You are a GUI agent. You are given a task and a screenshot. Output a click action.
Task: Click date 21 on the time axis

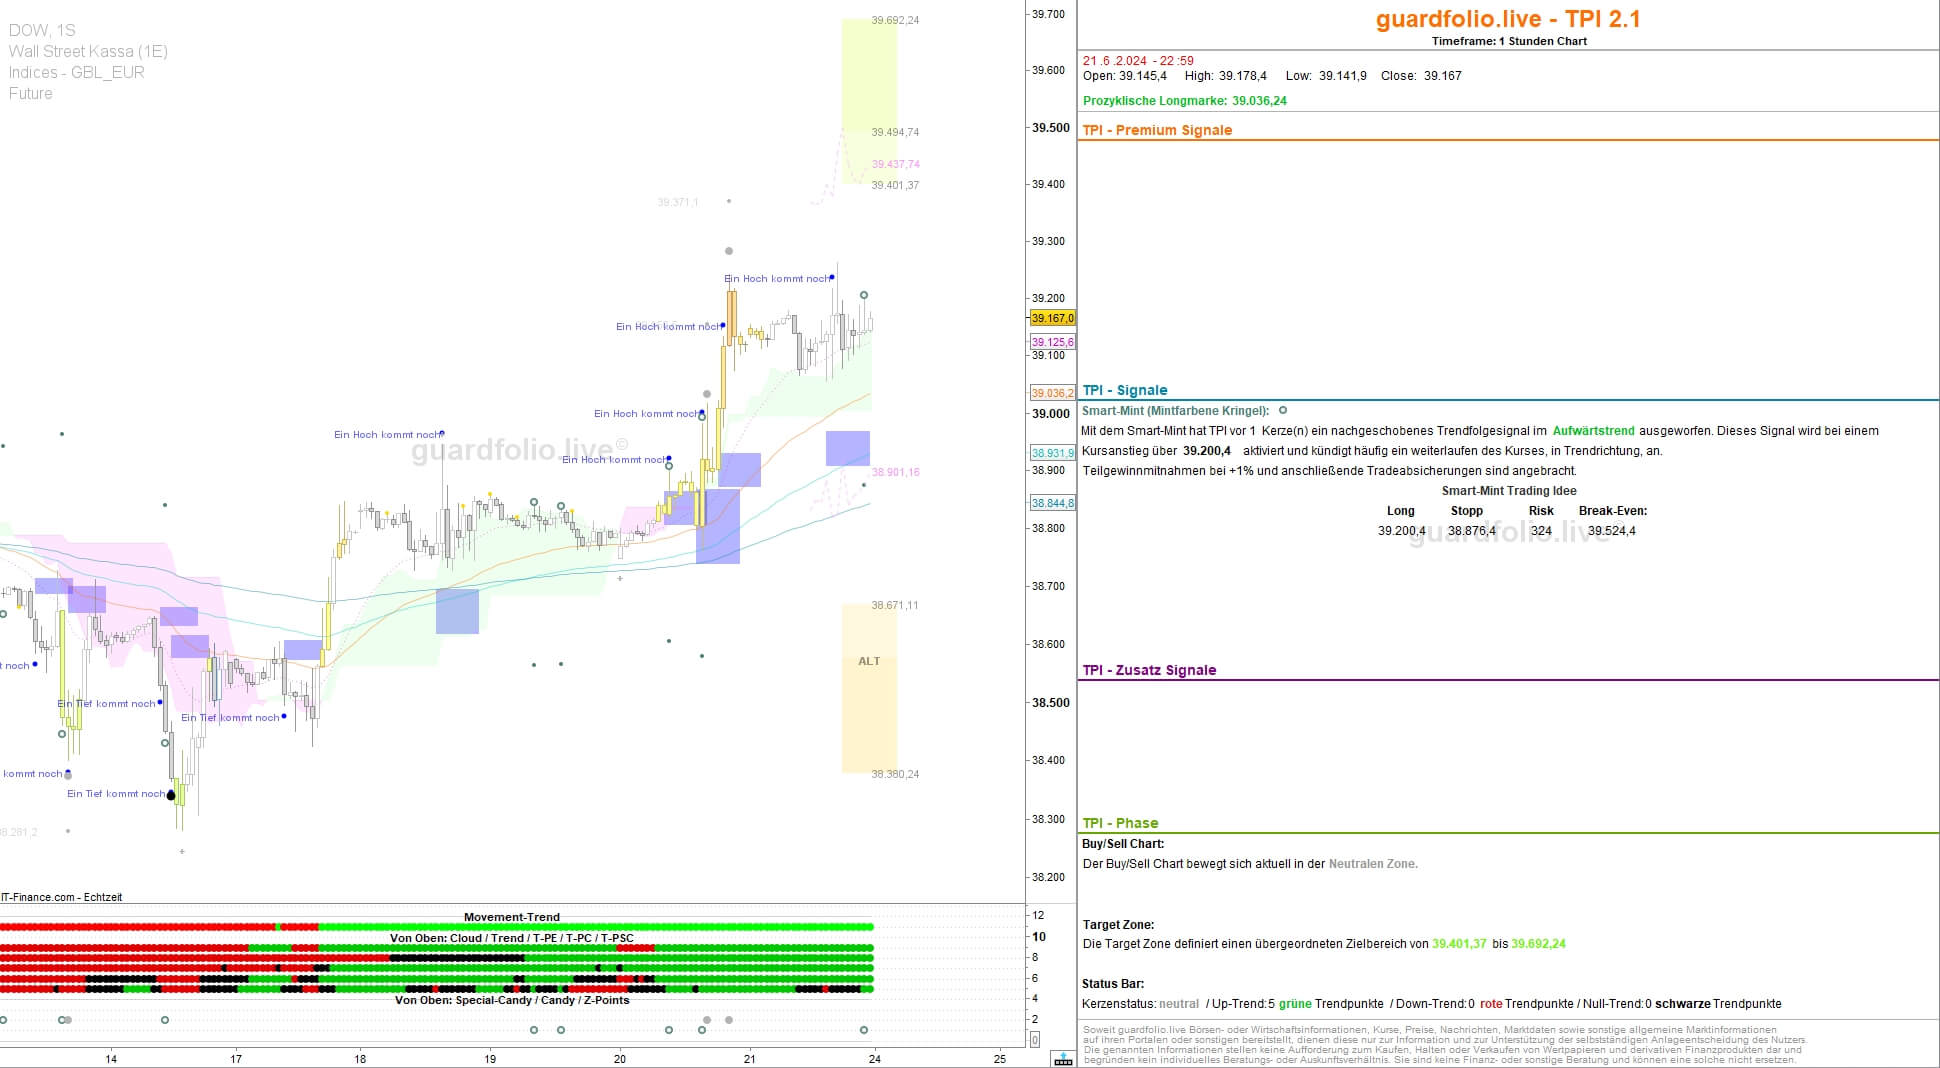[x=750, y=1059]
